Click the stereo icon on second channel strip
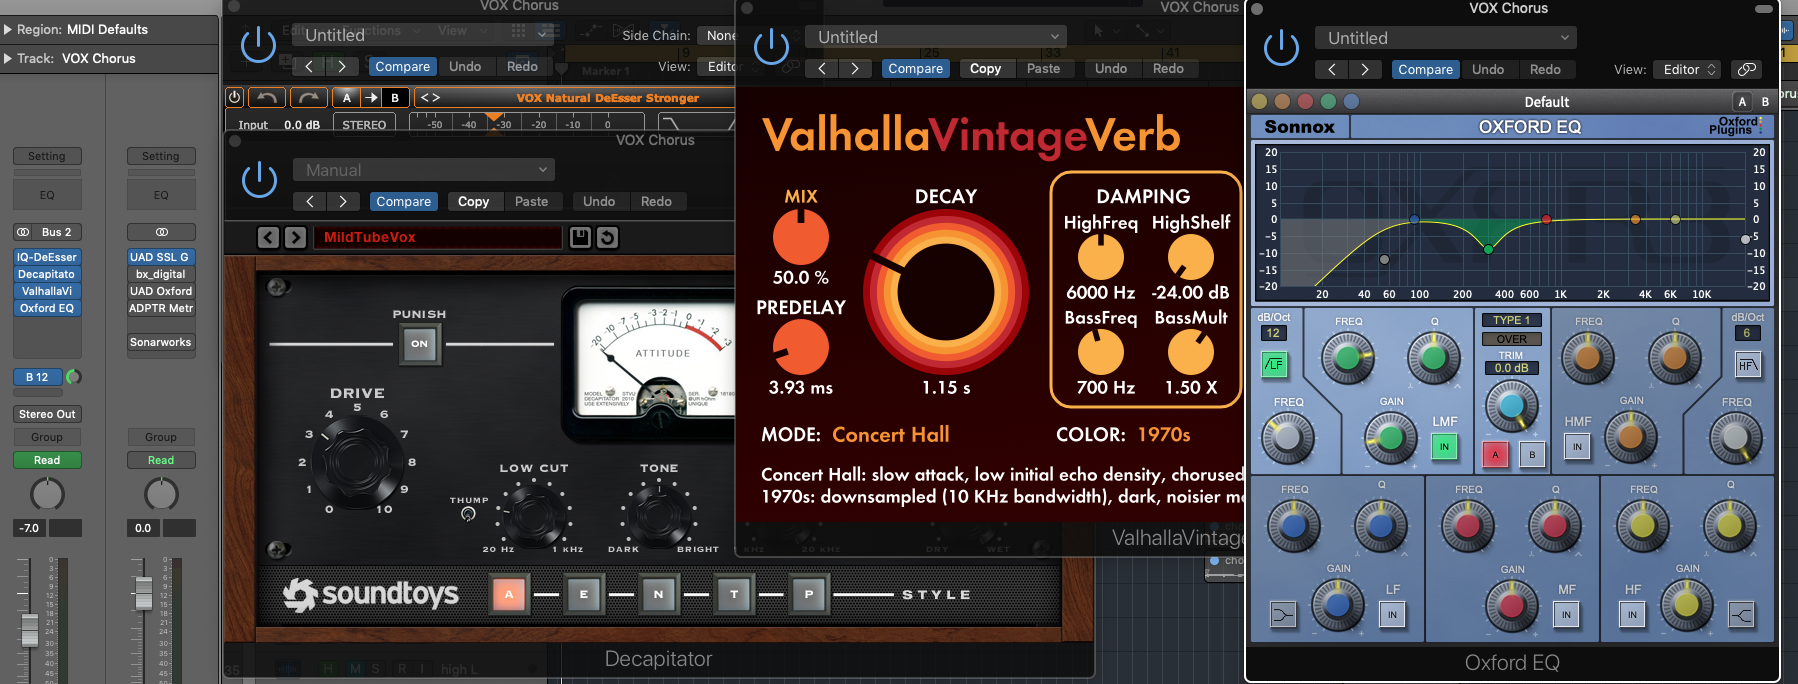The height and width of the screenshot is (684, 1798). (x=161, y=232)
